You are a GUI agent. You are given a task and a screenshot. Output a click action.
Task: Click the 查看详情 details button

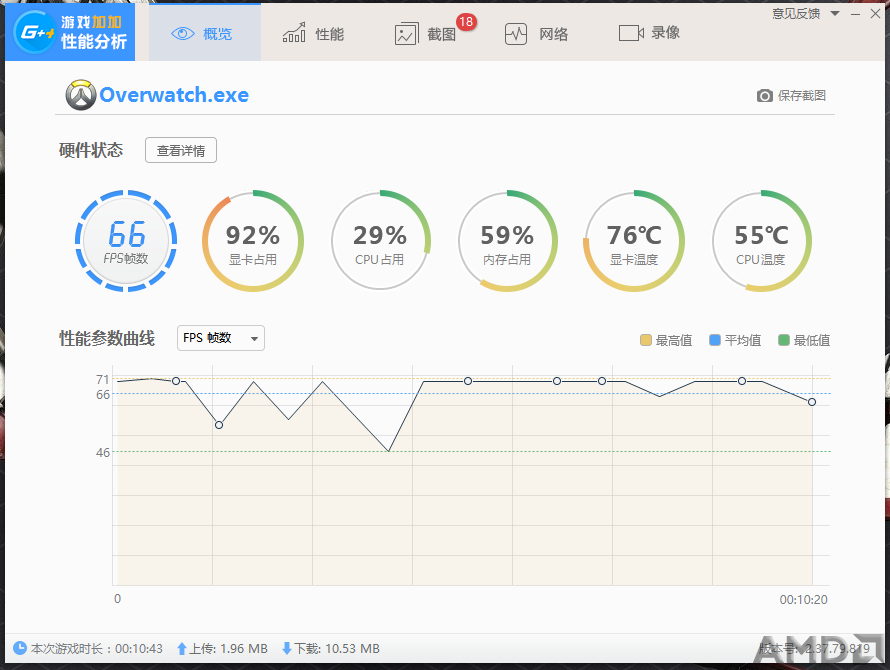click(180, 150)
